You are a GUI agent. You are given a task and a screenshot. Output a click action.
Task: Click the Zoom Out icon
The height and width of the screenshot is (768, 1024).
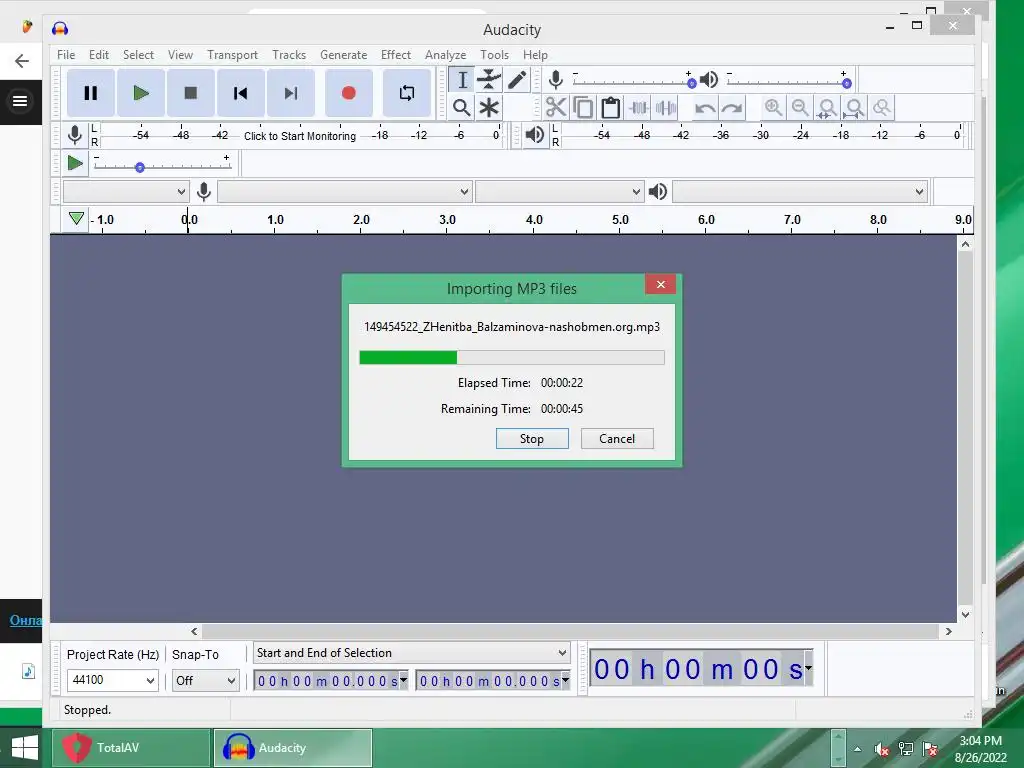tap(800, 107)
